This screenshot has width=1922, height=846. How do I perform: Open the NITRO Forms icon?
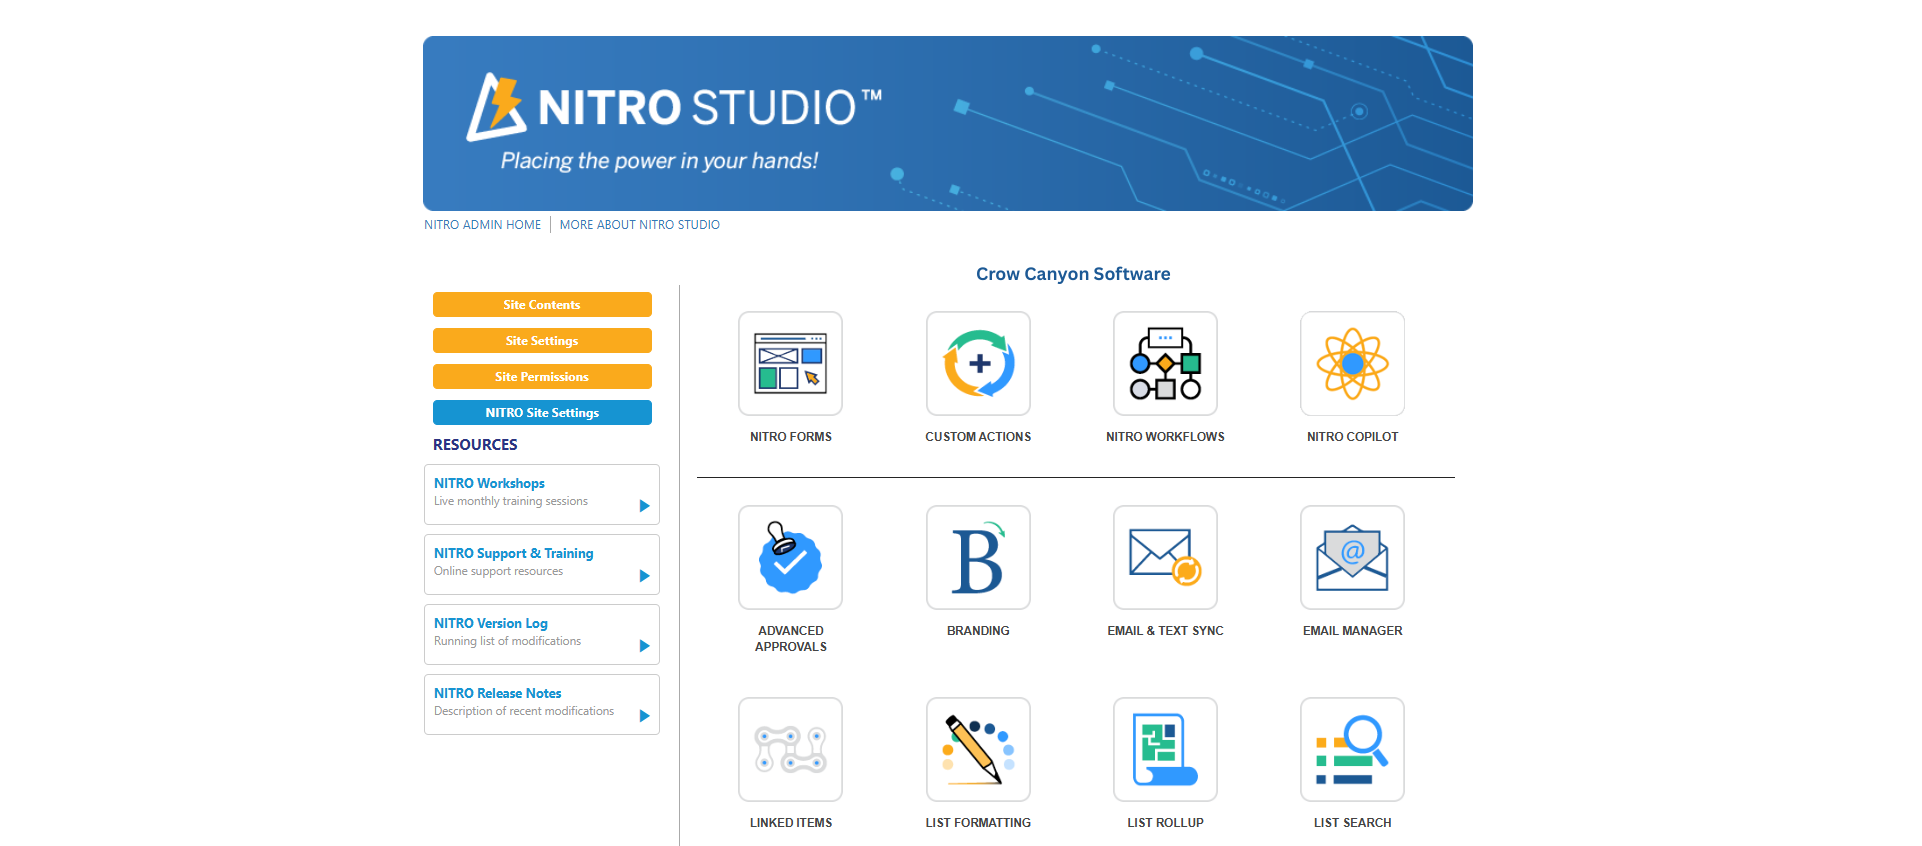790,363
